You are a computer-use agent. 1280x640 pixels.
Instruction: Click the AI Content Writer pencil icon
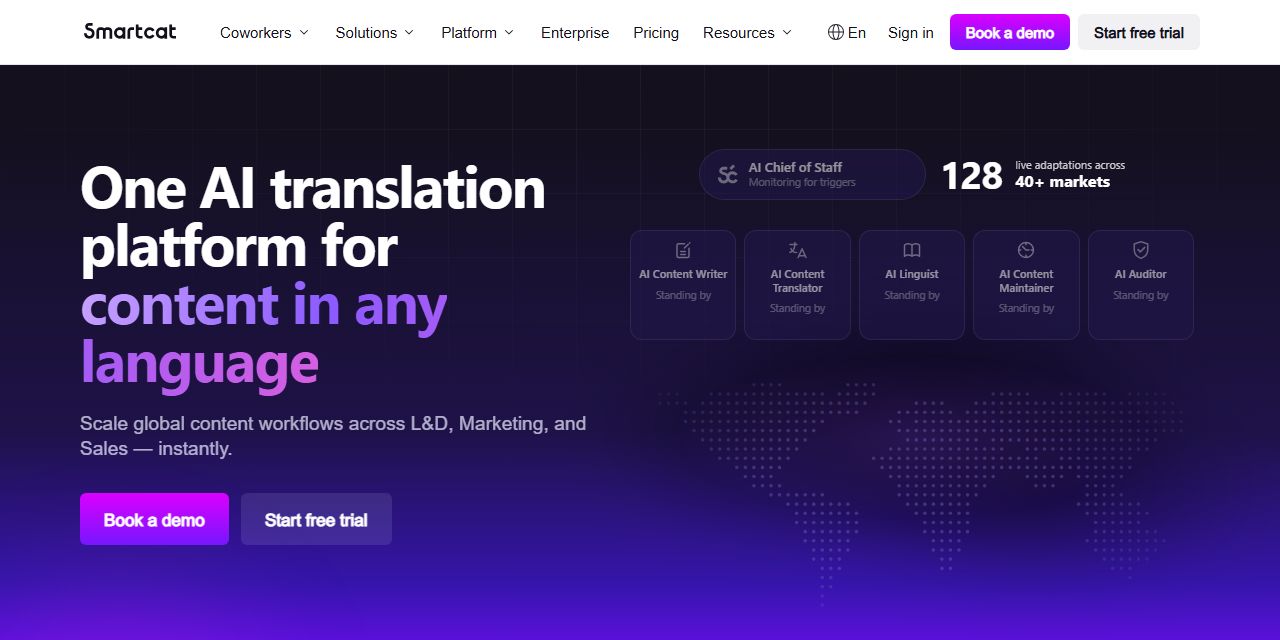coord(683,250)
